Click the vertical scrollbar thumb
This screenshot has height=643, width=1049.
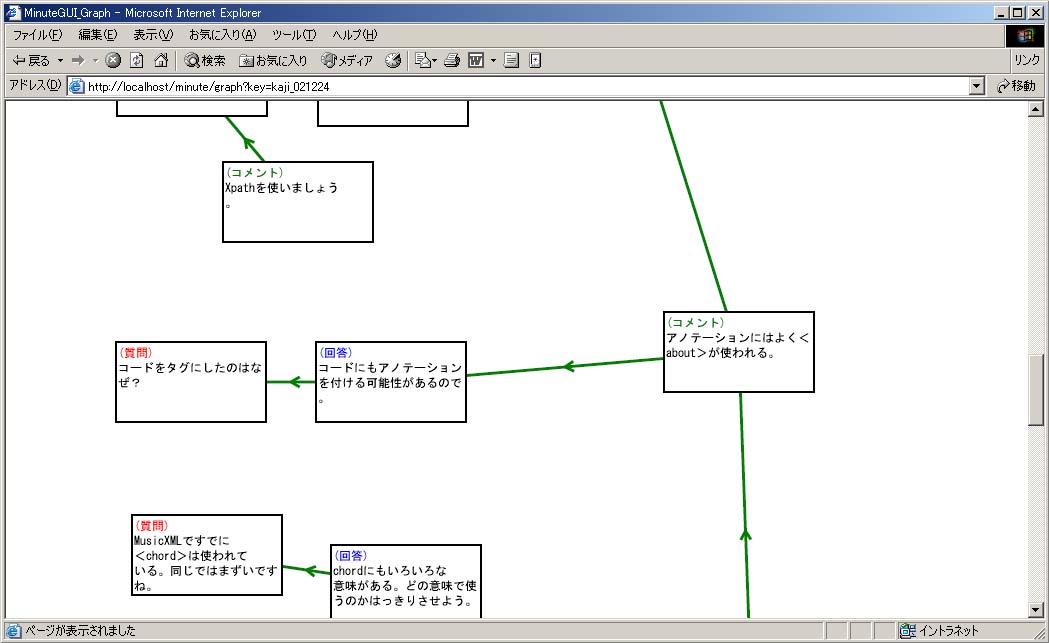click(x=1036, y=389)
